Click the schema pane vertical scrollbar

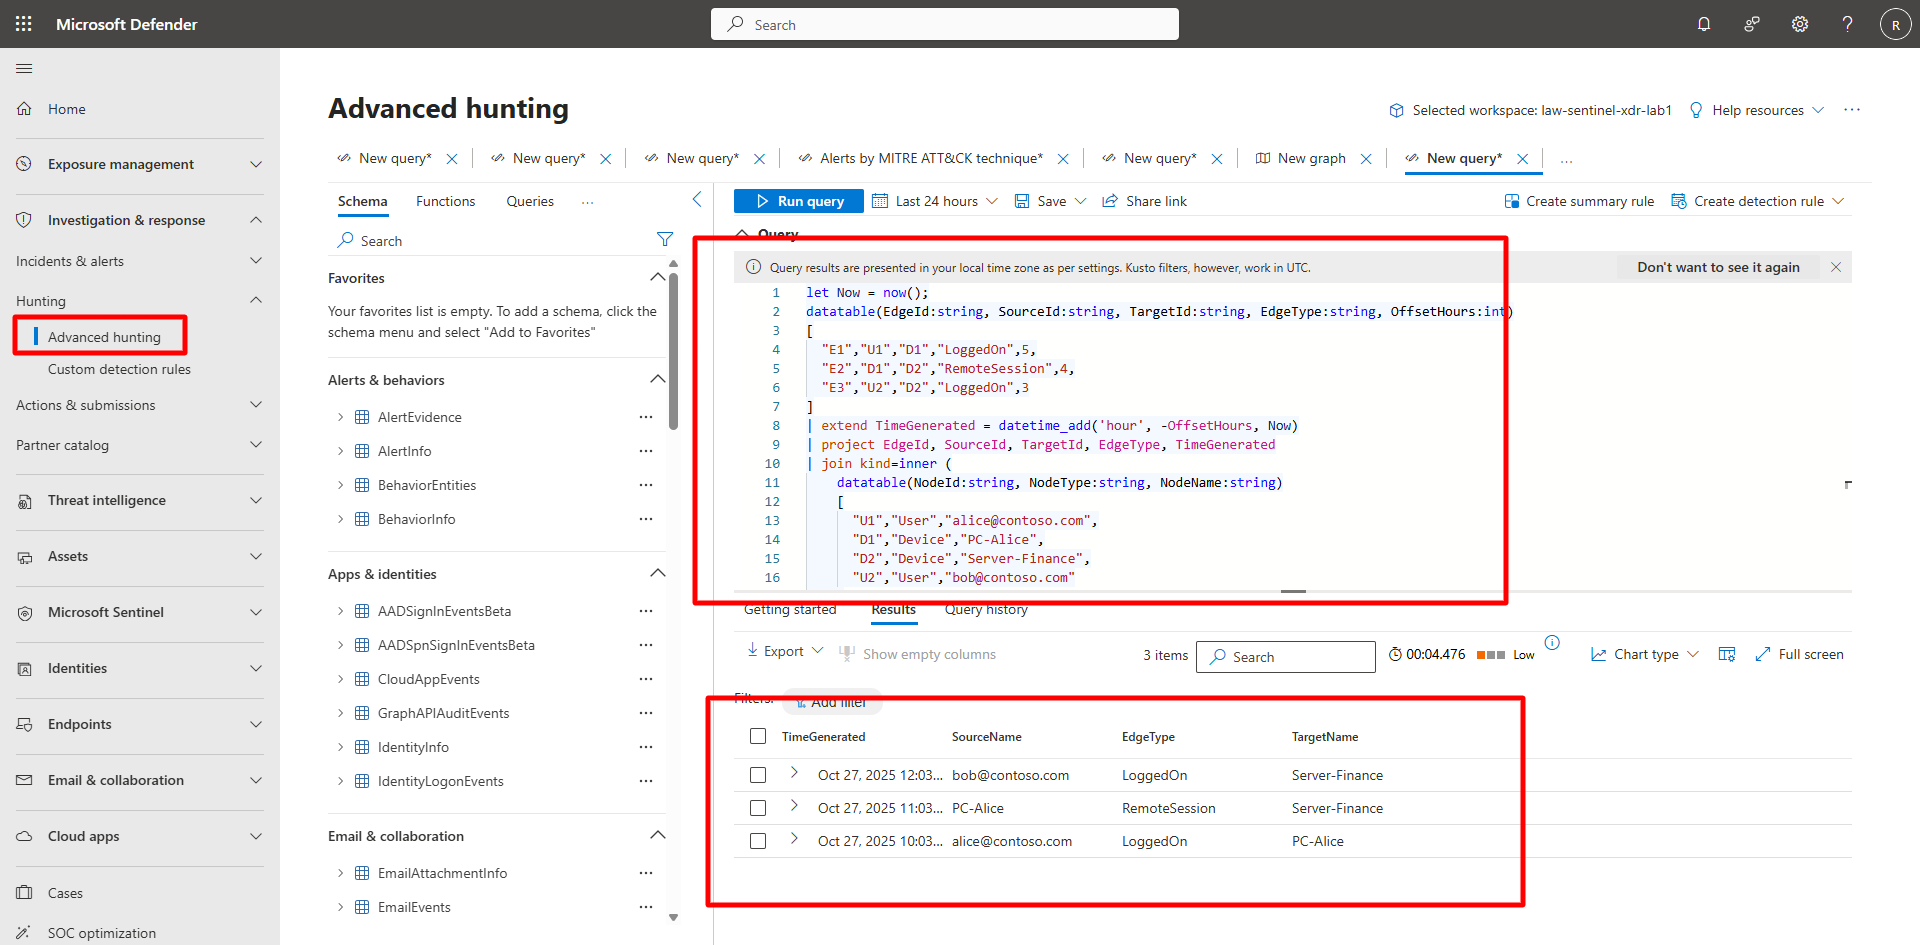(673, 350)
